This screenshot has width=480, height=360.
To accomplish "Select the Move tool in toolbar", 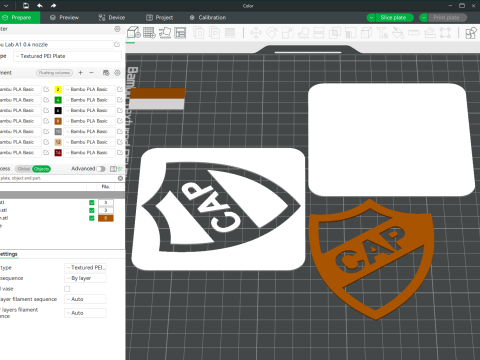I will coord(256,33).
